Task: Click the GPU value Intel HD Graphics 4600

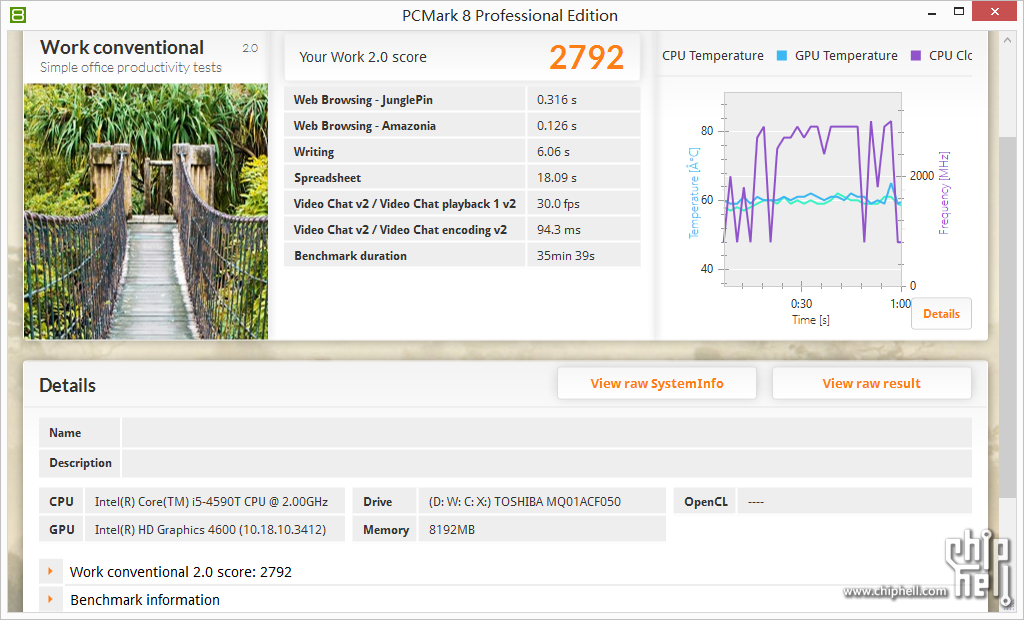Action: click(x=210, y=529)
